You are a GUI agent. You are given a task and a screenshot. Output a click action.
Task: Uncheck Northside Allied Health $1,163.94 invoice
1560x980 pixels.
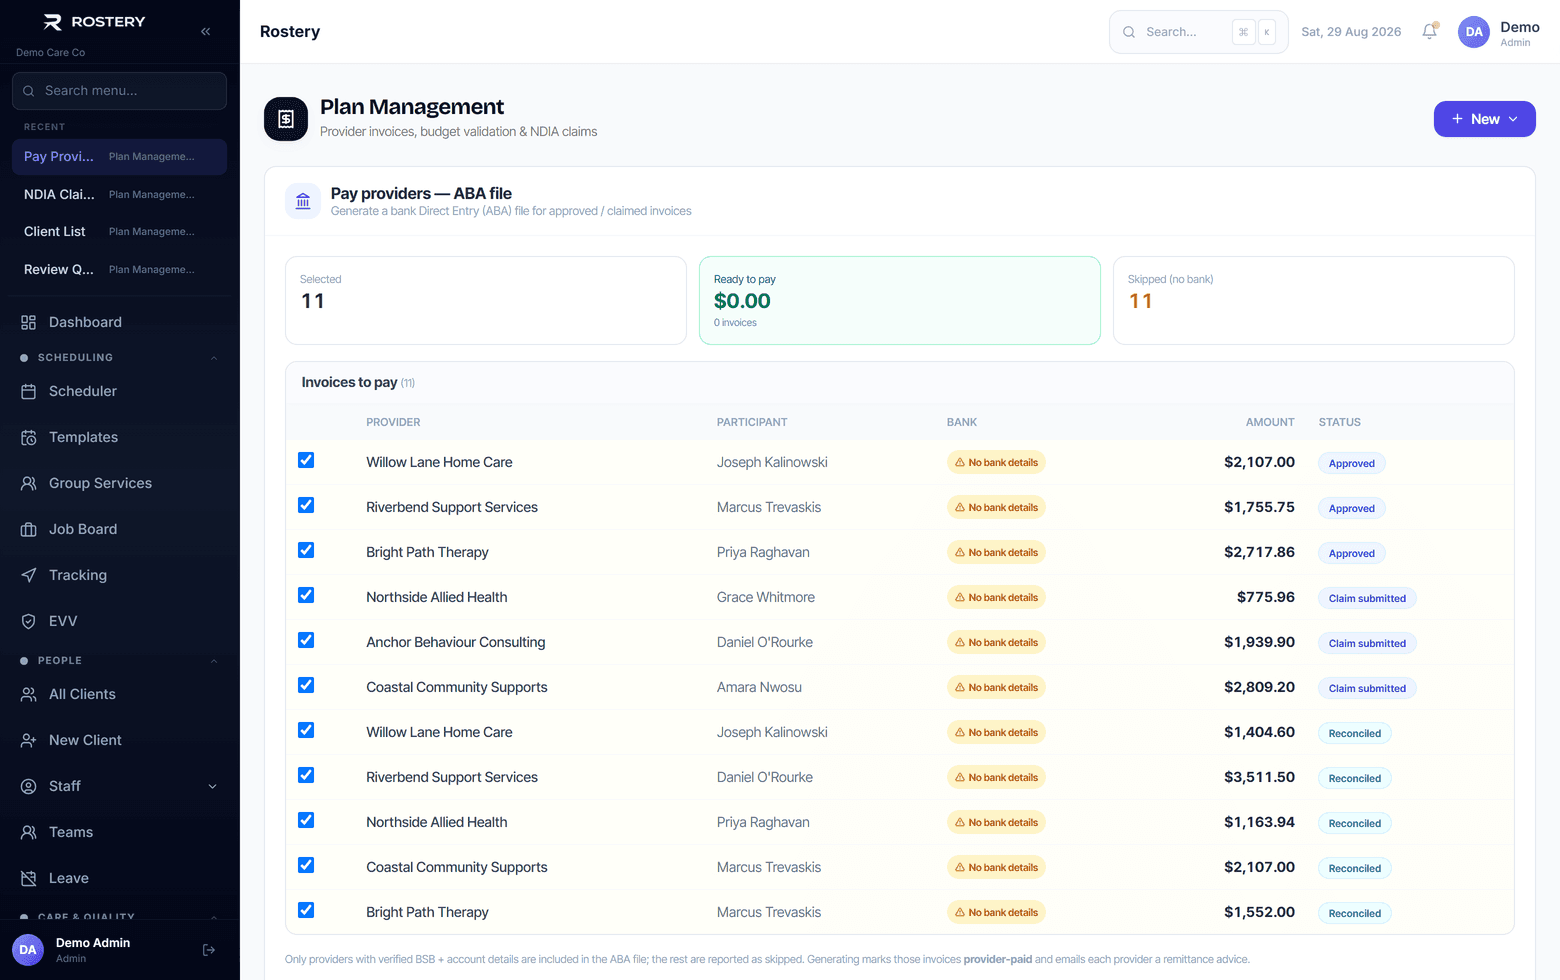[x=306, y=820]
